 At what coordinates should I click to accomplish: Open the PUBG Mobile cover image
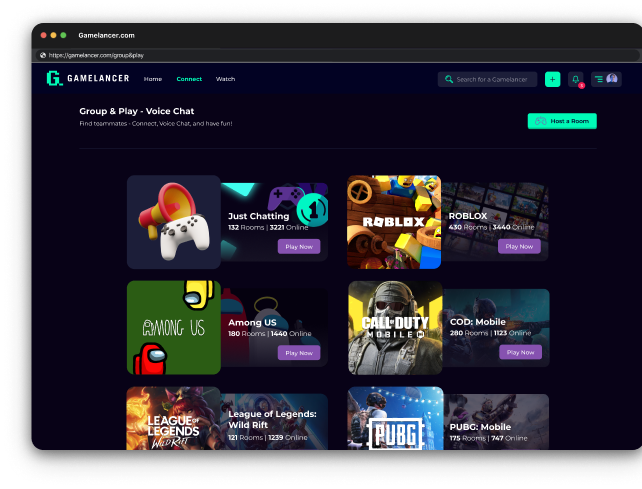point(394,420)
